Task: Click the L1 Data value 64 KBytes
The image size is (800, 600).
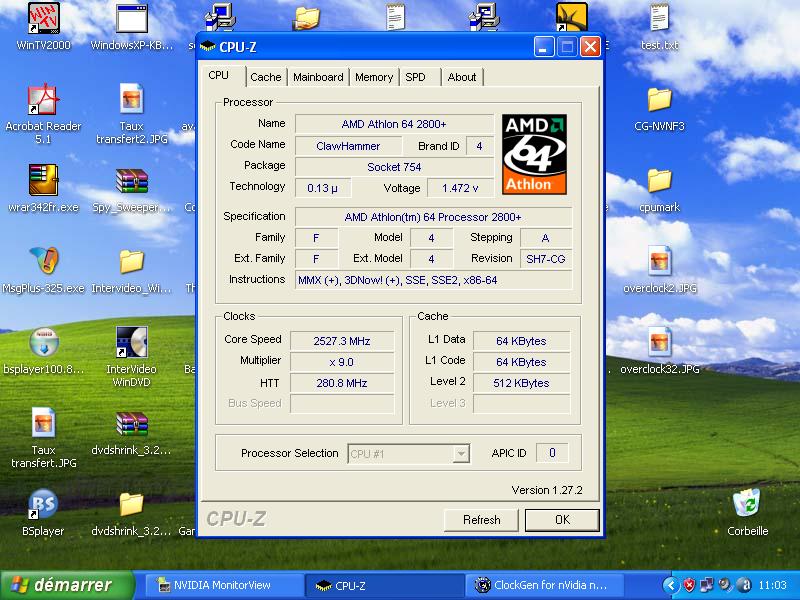Action: (521, 341)
